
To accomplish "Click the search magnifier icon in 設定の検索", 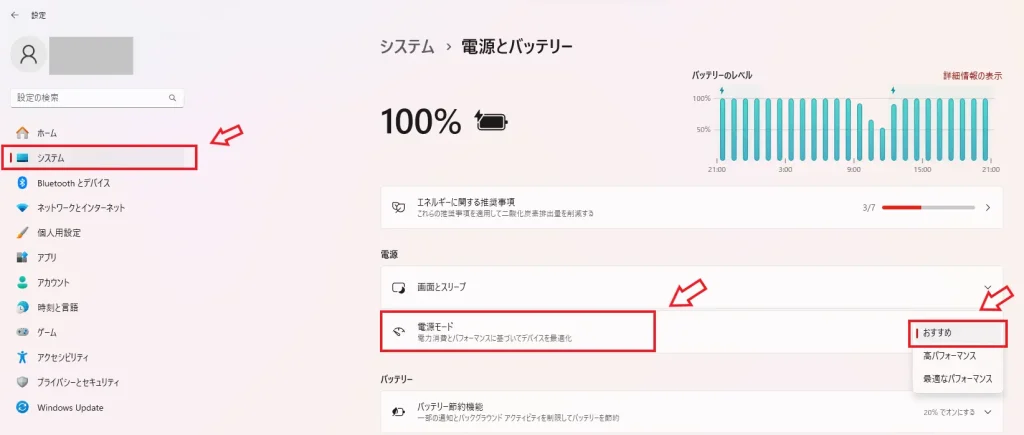I will (x=172, y=98).
